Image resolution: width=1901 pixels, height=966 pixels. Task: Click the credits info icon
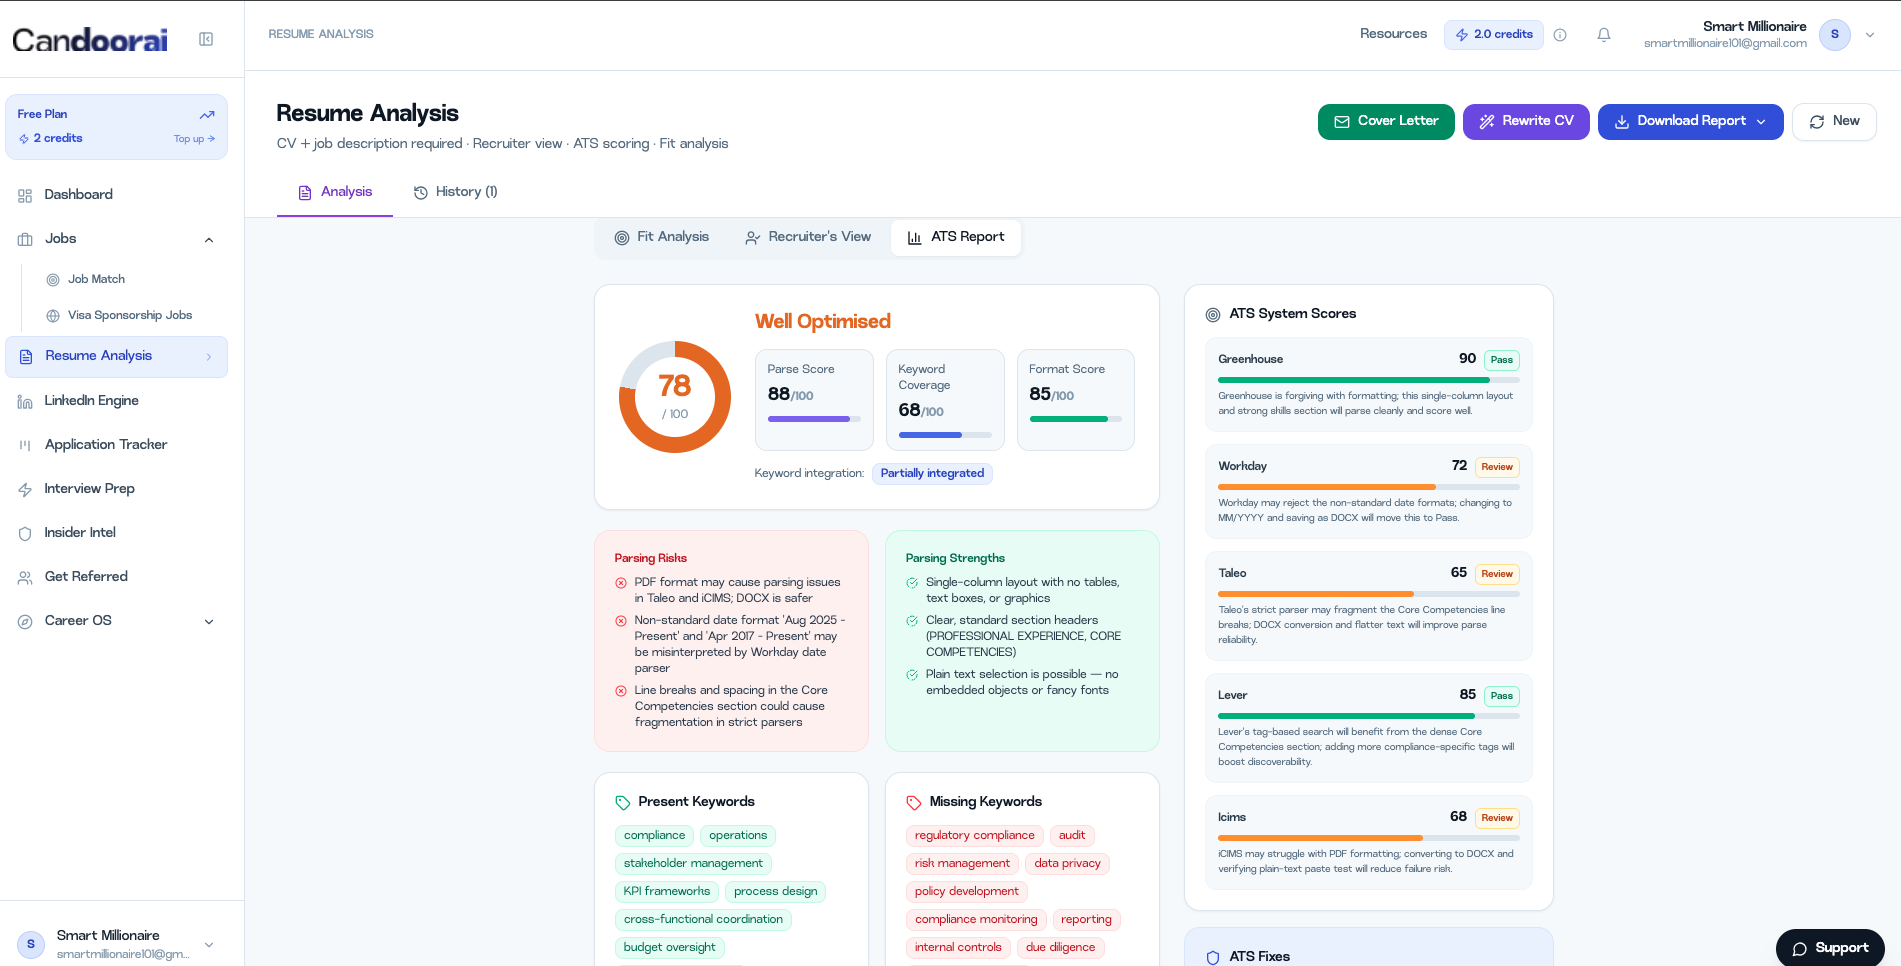tap(1560, 35)
